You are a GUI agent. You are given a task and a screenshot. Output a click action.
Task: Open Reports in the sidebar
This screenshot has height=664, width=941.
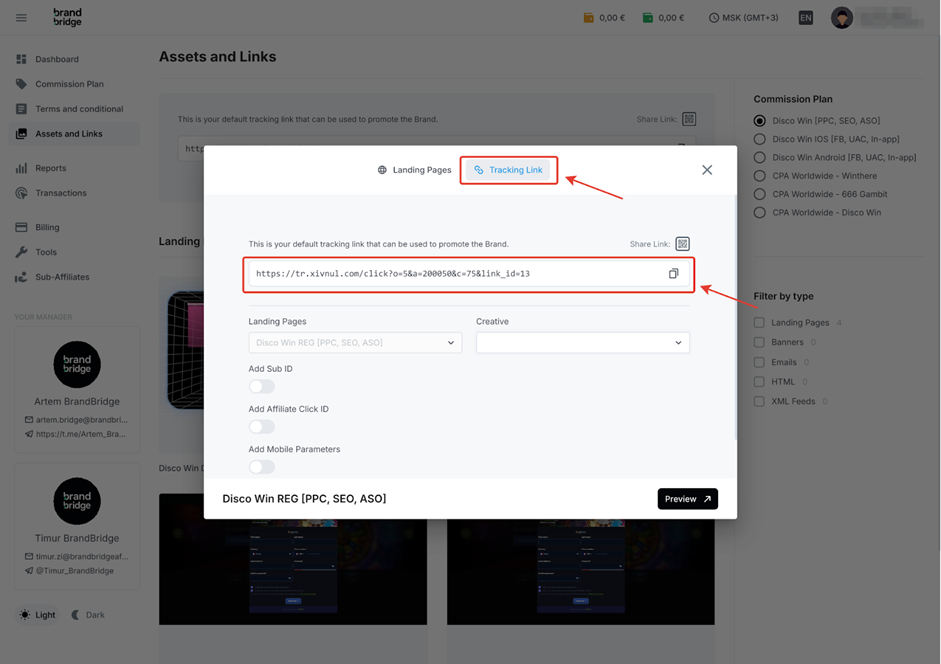(51, 168)
